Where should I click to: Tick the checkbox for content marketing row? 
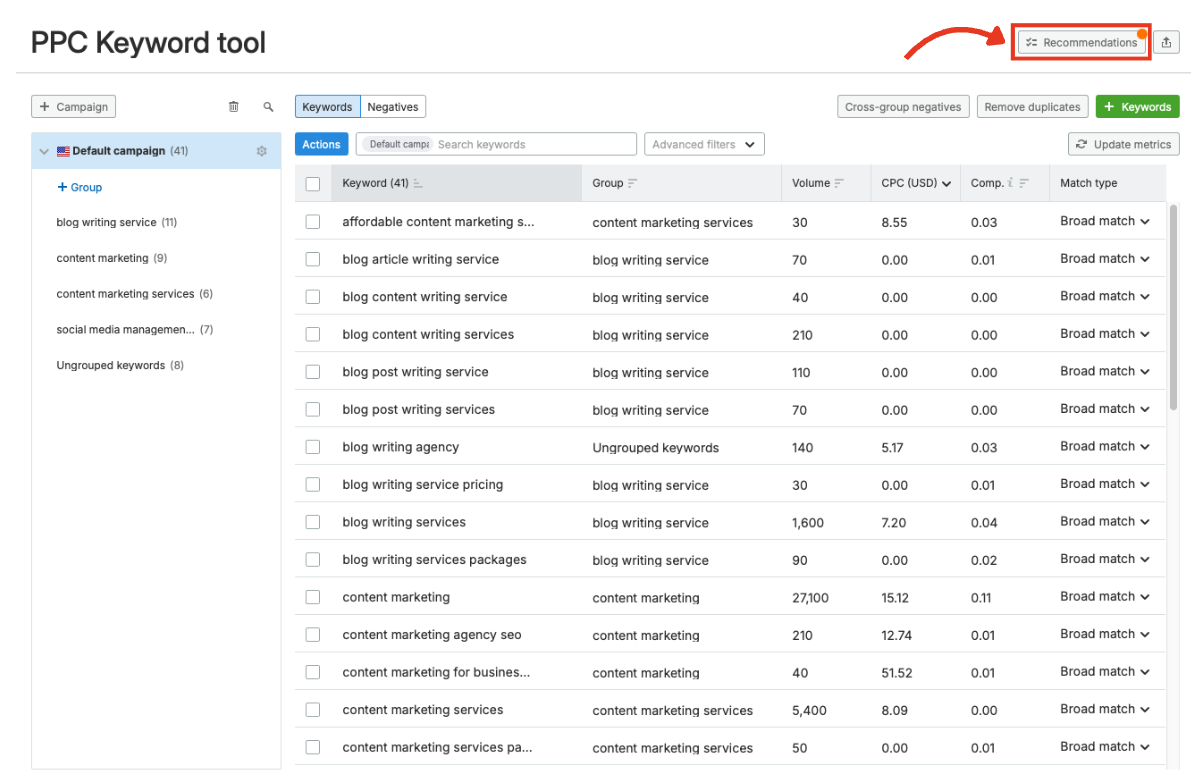coord(313,596)
